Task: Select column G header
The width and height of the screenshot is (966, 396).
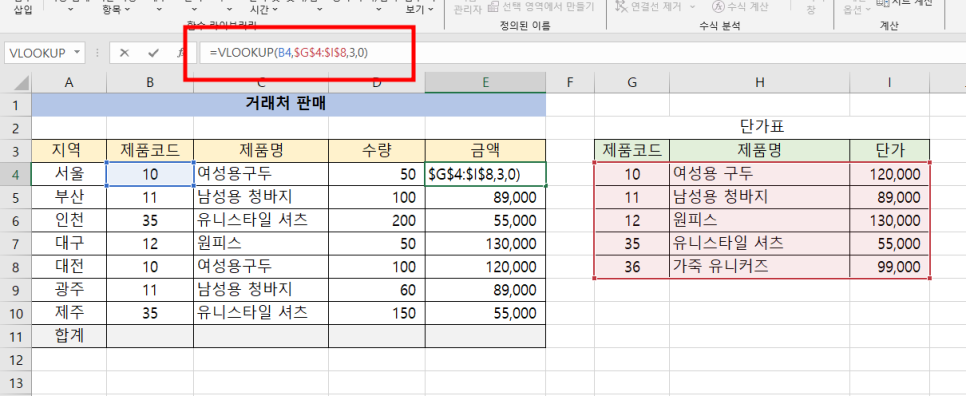Action: pyautogui.click(x=632, y=83)
